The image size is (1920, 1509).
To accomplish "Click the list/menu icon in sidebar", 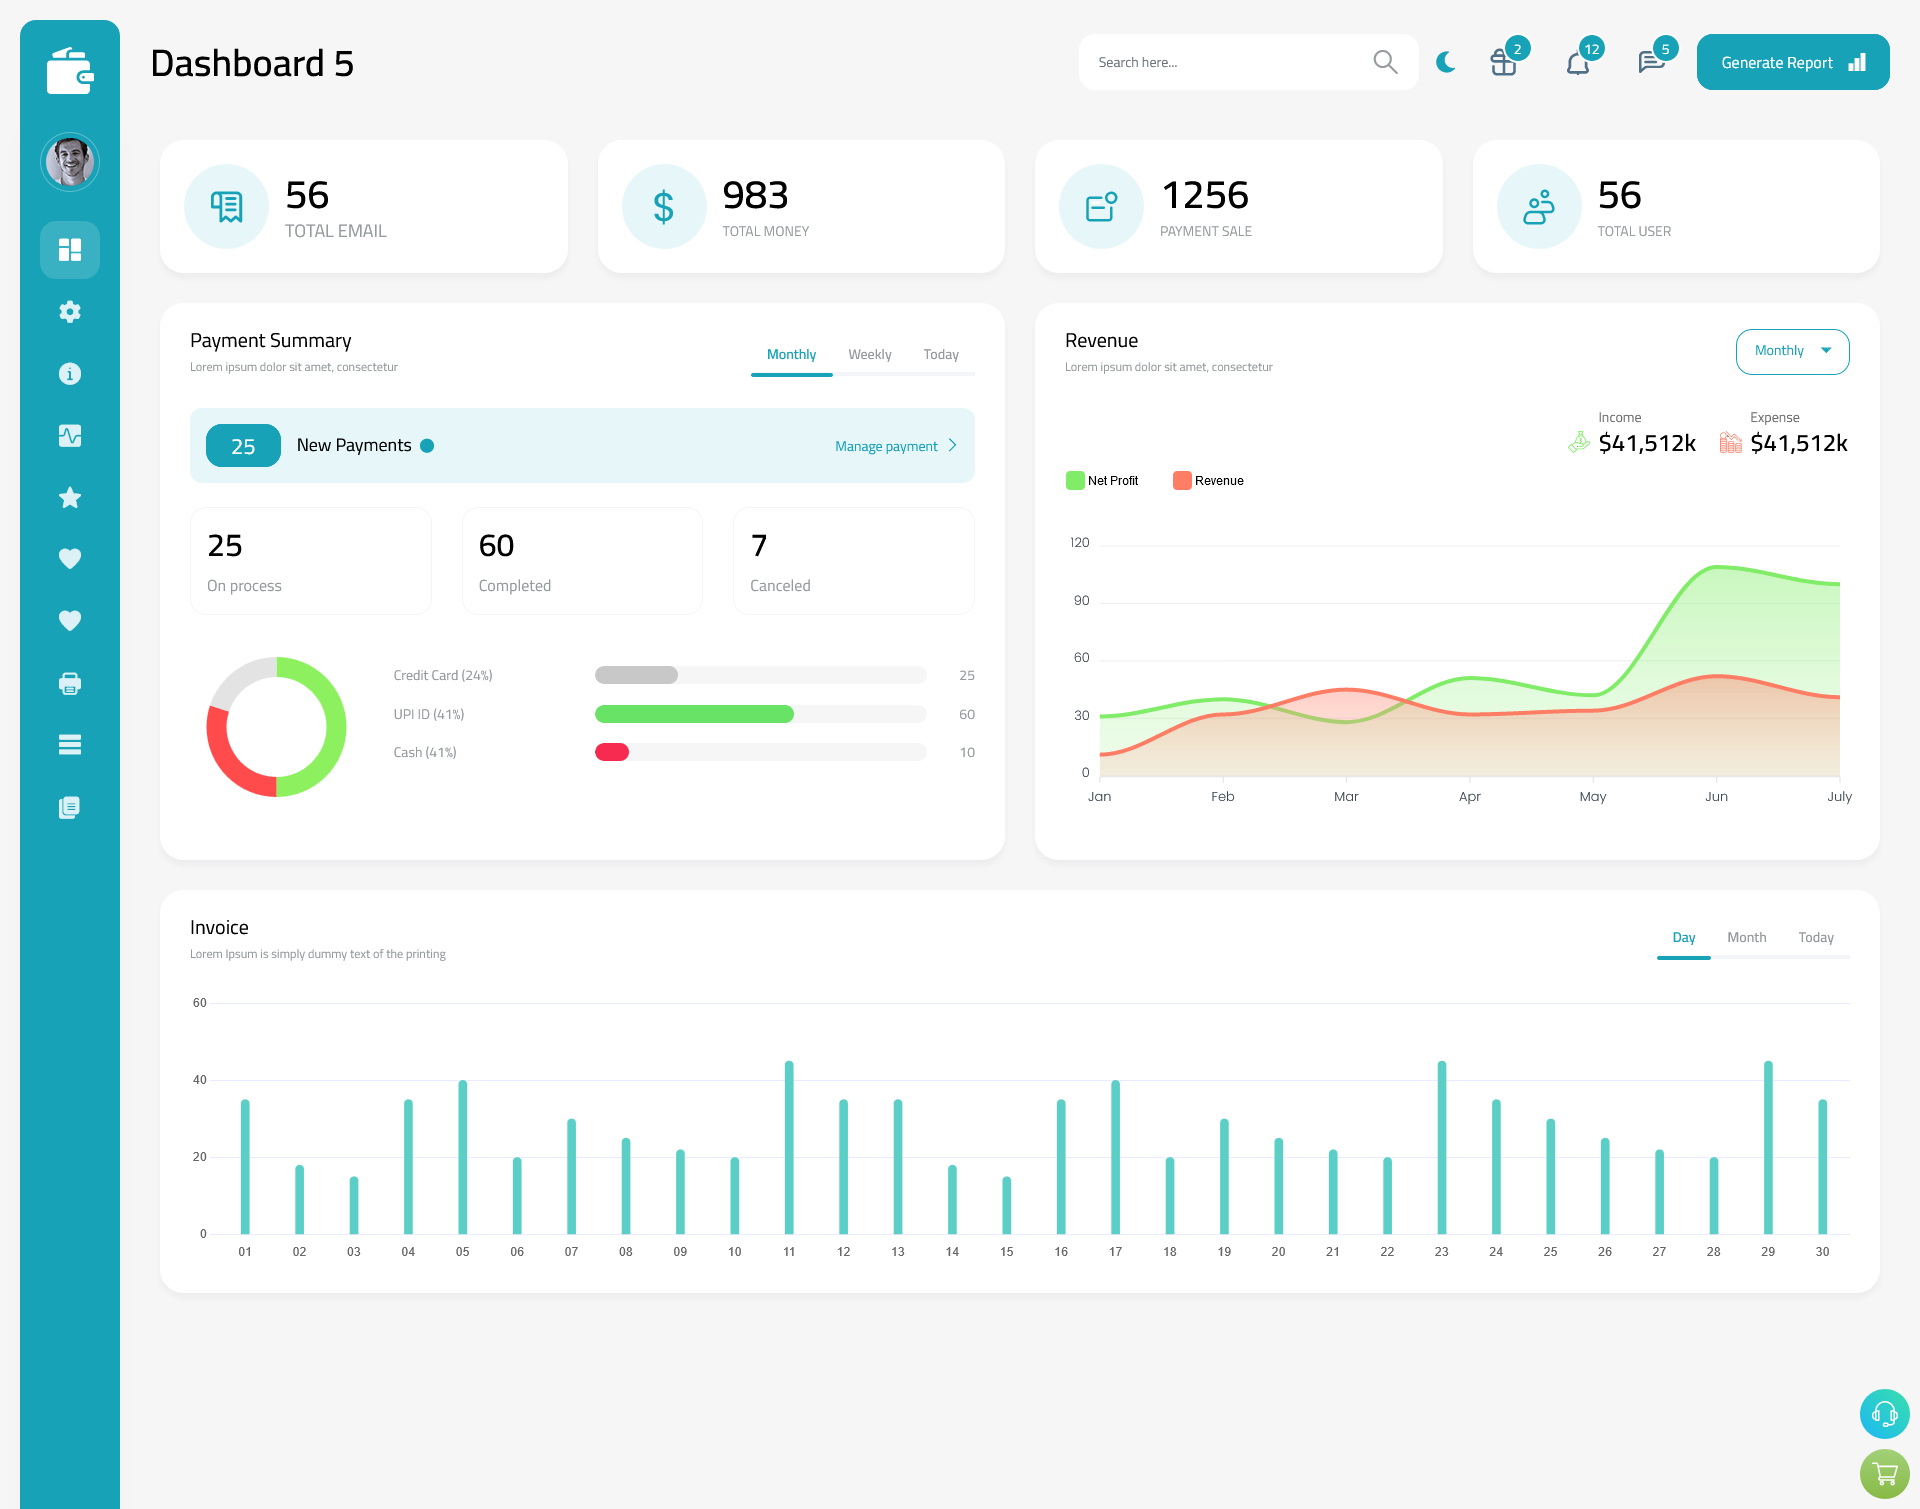I will [x=69, y=745].
